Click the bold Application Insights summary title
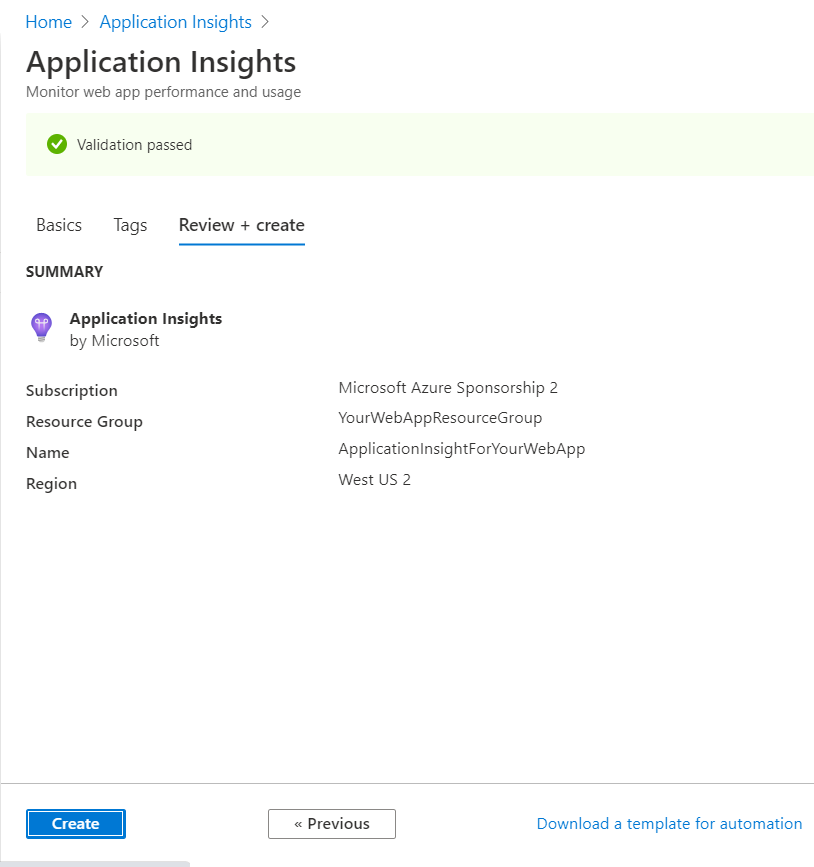 tap(146, 319)
